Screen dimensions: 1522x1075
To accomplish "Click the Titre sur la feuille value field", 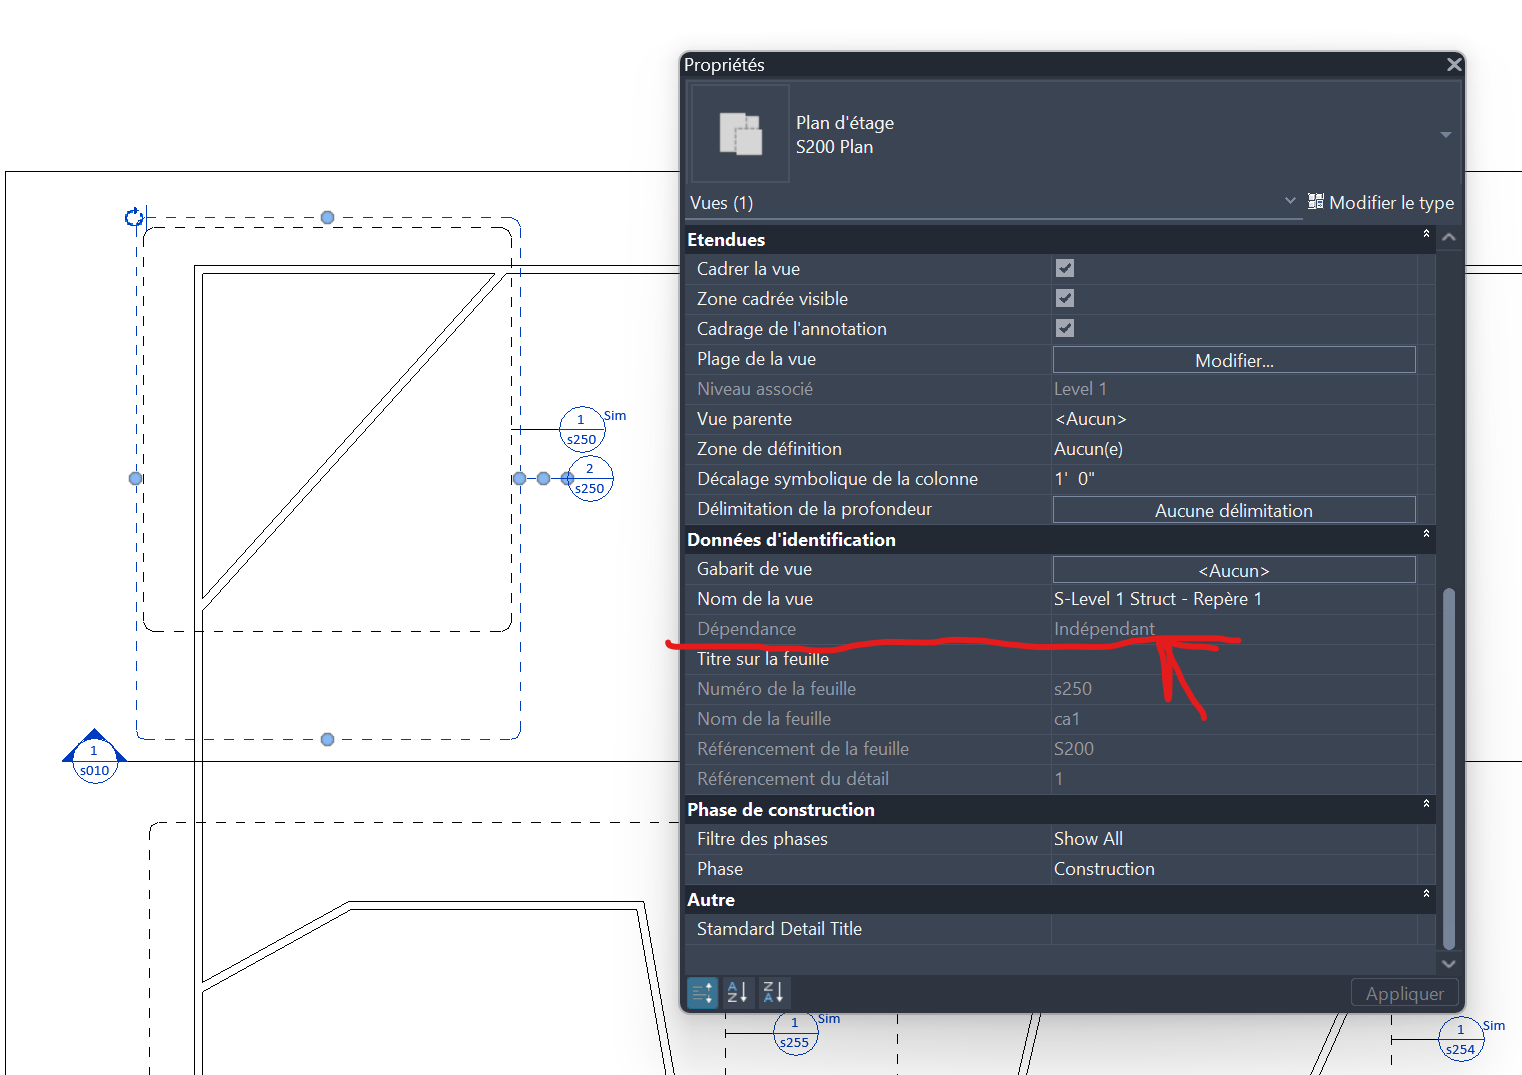I will click(1234, 659).
